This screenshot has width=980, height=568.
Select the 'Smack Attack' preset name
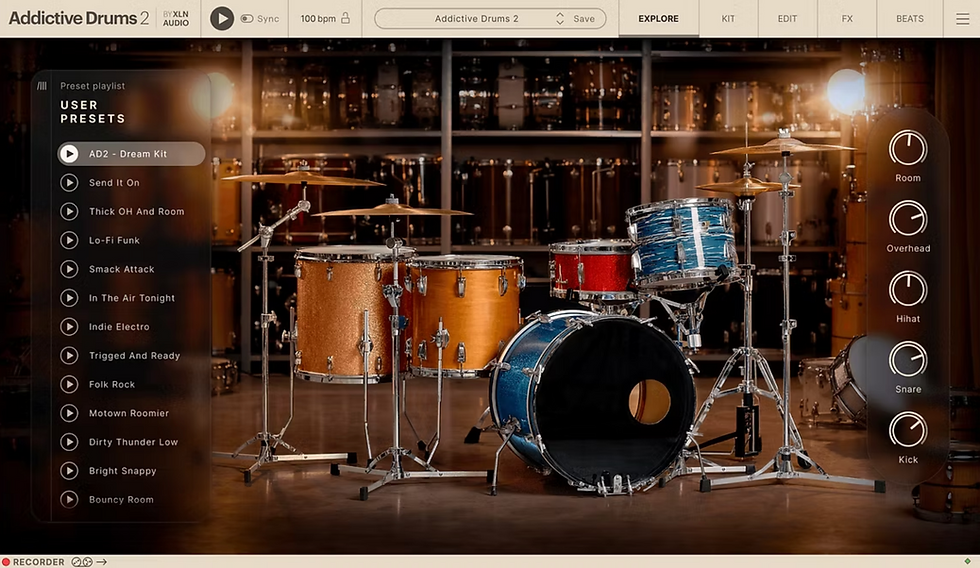[122, 269]
